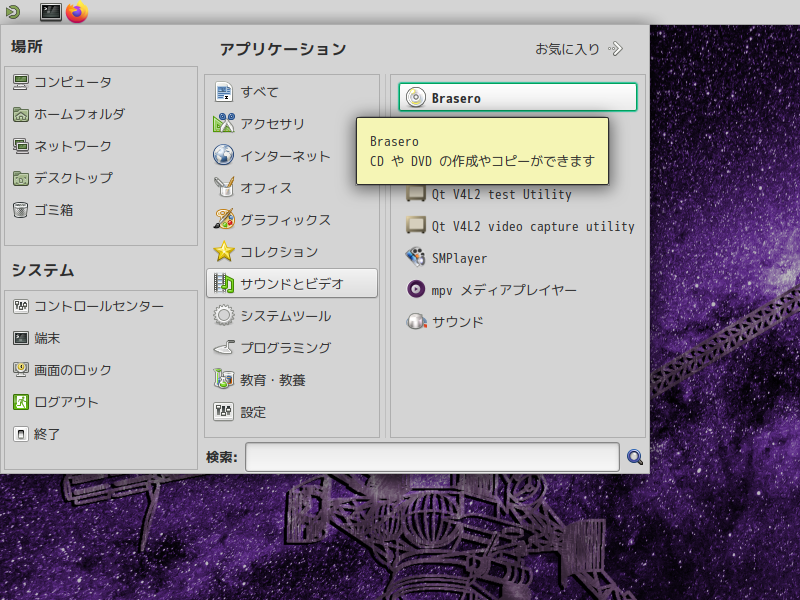The width and height of the screenshot is (800, 600).
Task: Select the プログラミング category
Action: (292, 347)
